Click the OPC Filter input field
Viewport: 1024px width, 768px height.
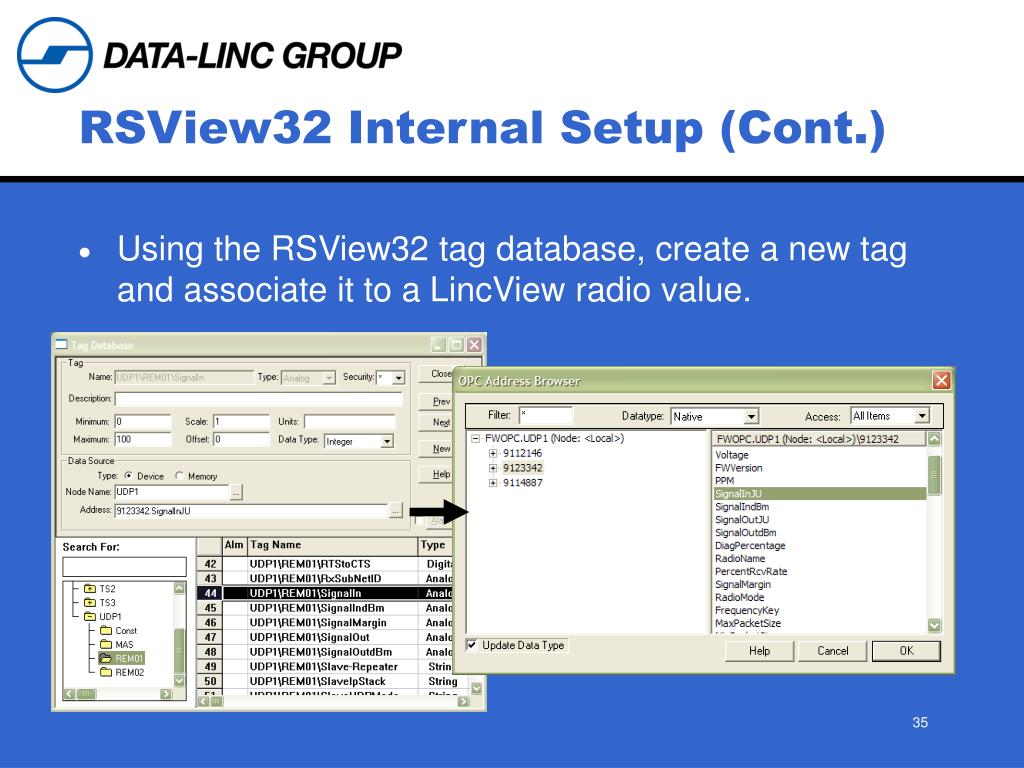(x=546, y=415)
